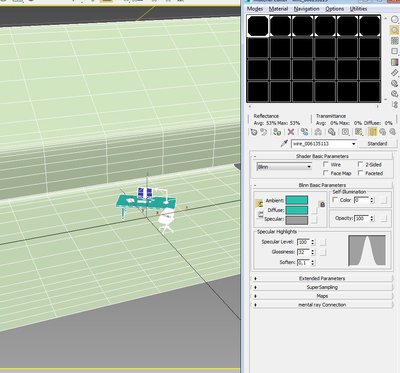Click the Diffuse color swatch
This screenshot has height=373, width=400.
pyautogui.click(x=297, y=210)
